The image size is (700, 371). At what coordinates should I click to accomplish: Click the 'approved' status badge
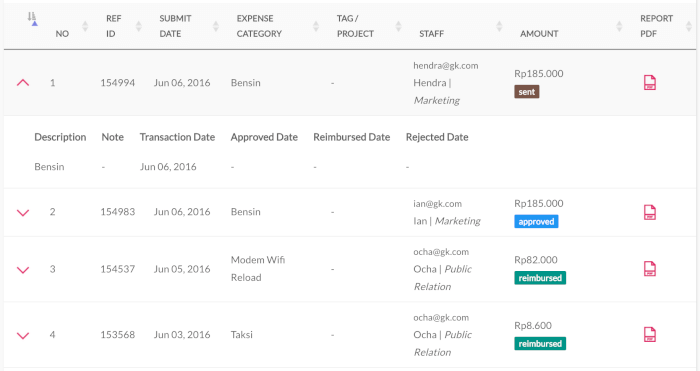click(x=536, y=221)
